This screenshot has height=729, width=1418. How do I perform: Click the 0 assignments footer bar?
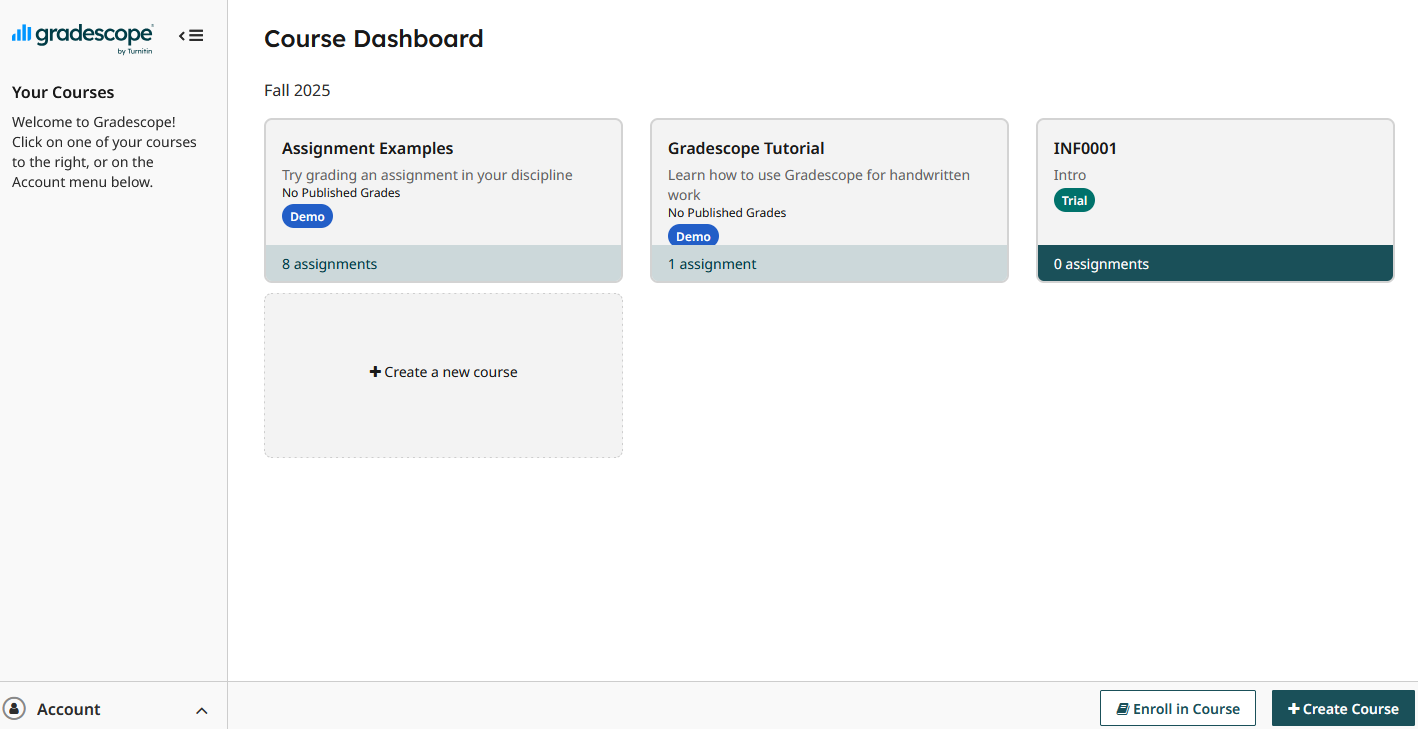coord(1215,264)
